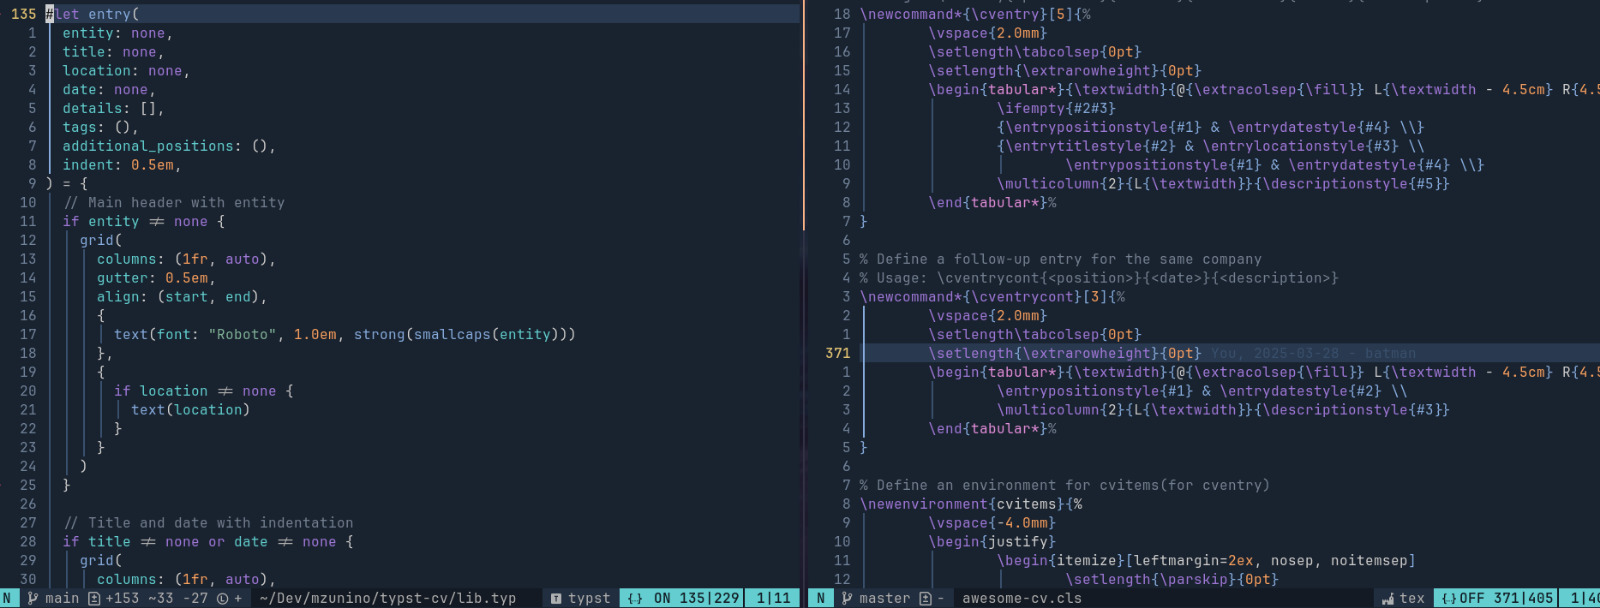Click the tex filetype icon
This screenshot has width=1600, height=608.
tap(1387, 598)
